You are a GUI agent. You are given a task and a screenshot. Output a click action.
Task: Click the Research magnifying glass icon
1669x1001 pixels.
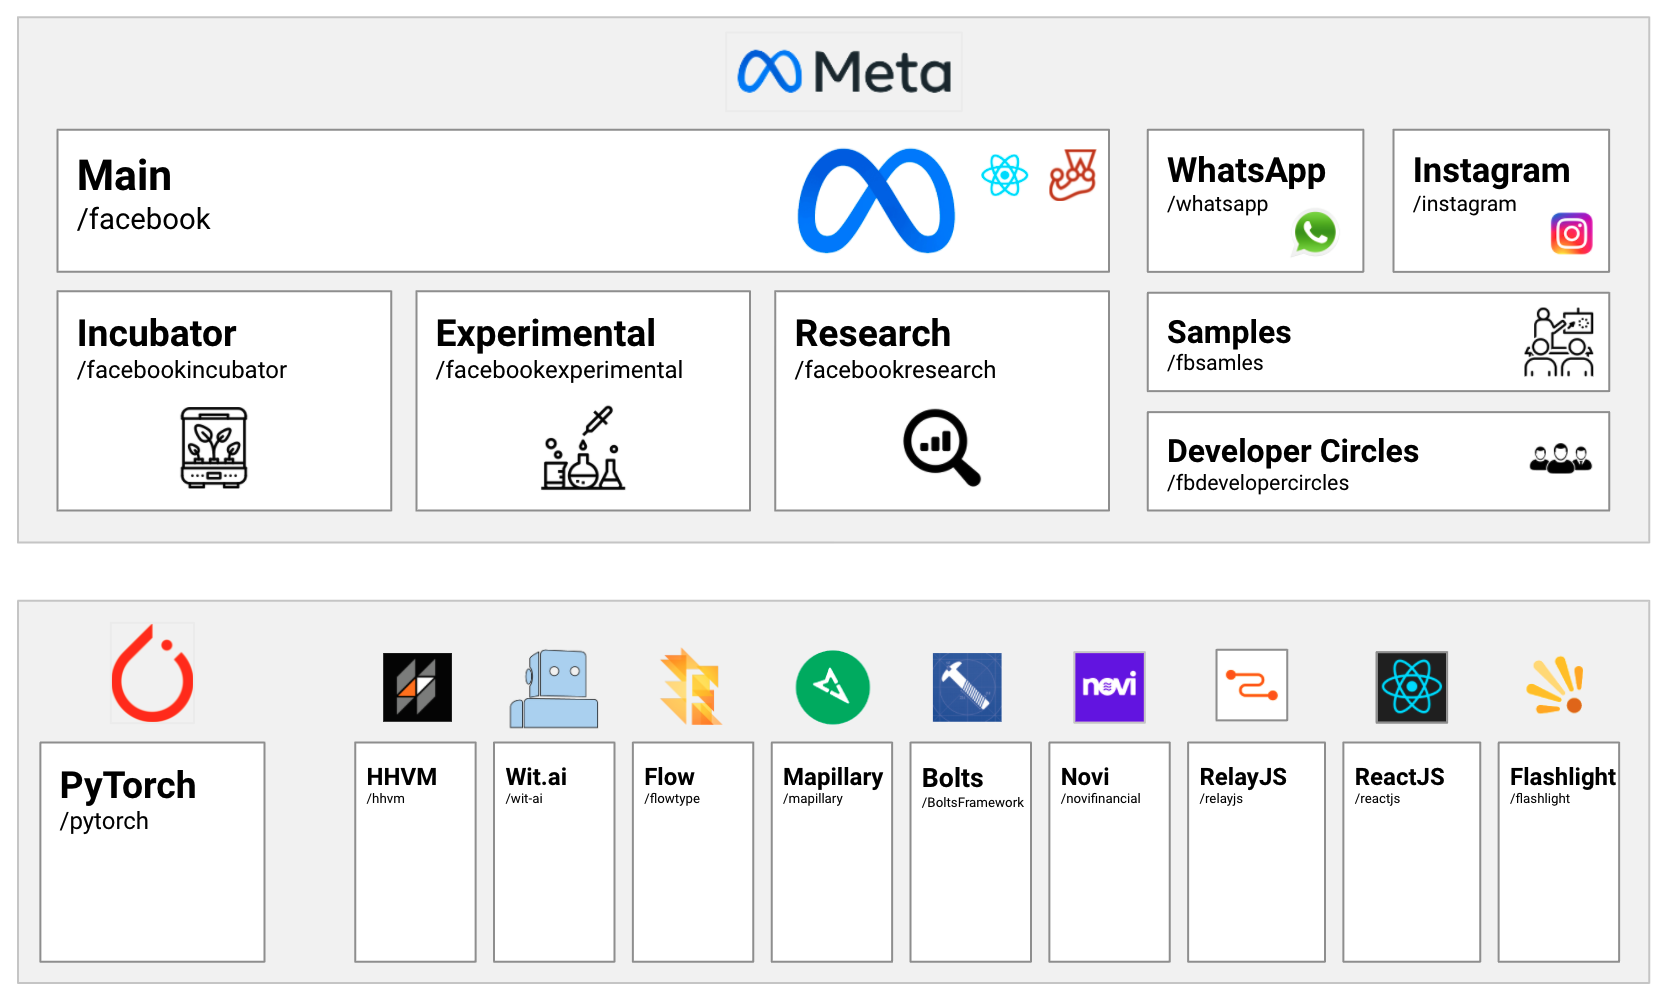[x=942, y=447]
